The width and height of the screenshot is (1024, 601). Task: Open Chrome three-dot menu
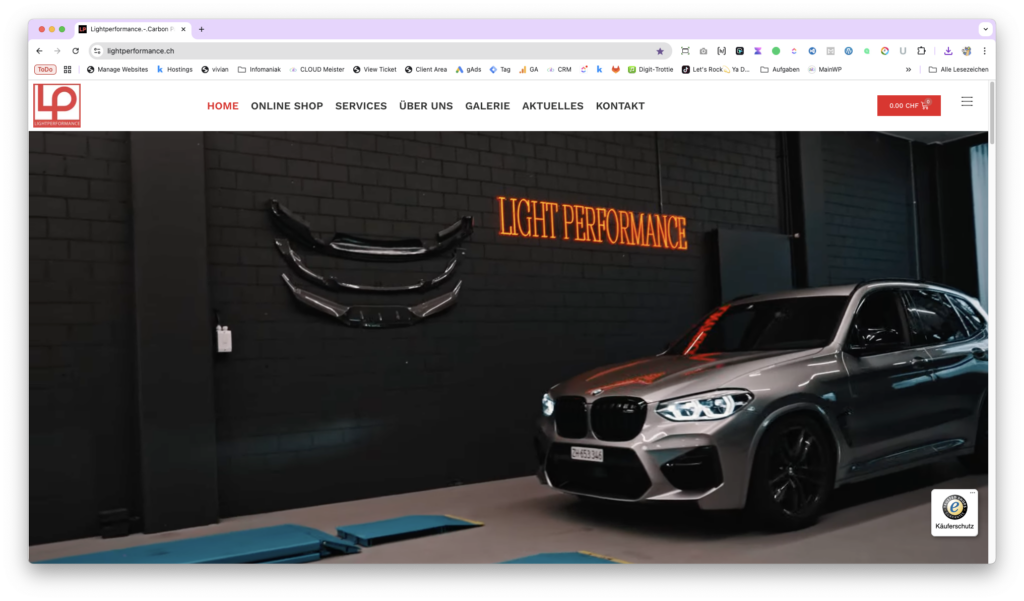984,51
